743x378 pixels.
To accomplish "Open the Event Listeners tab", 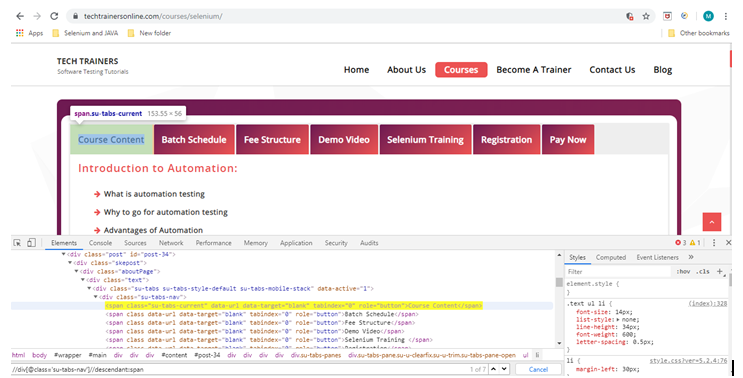I will [657, 257].
